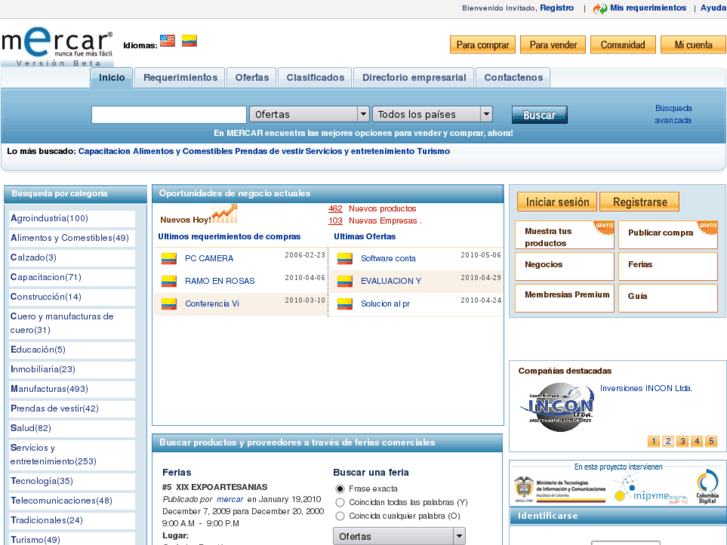Click the Registro link at top
This screenshot has height=545, width=727.
[557, 8]
